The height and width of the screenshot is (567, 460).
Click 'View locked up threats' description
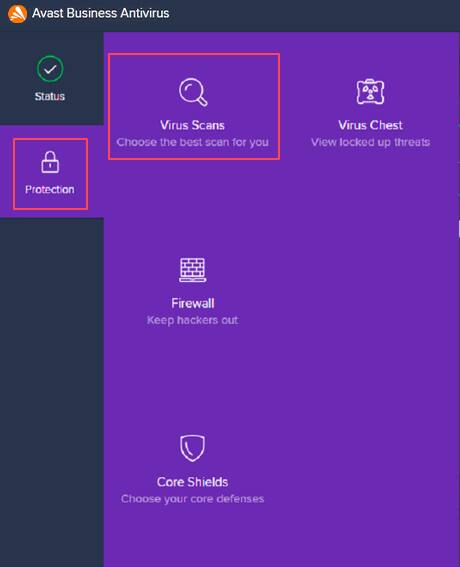[370, 142]
